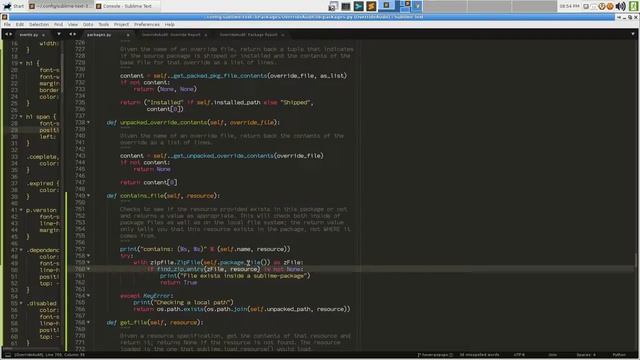
Task: Open the Selection menu
Action: [x=39, y=24]
